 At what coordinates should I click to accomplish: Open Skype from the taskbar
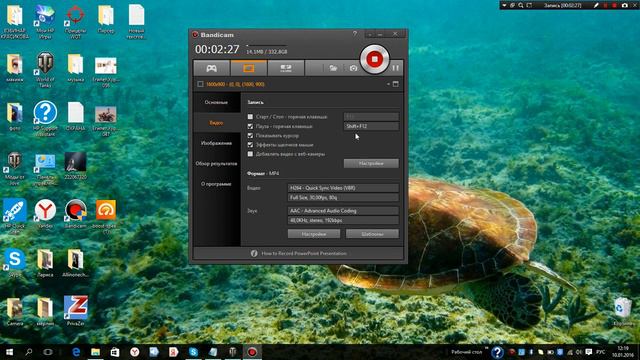[x=193, y=352]
